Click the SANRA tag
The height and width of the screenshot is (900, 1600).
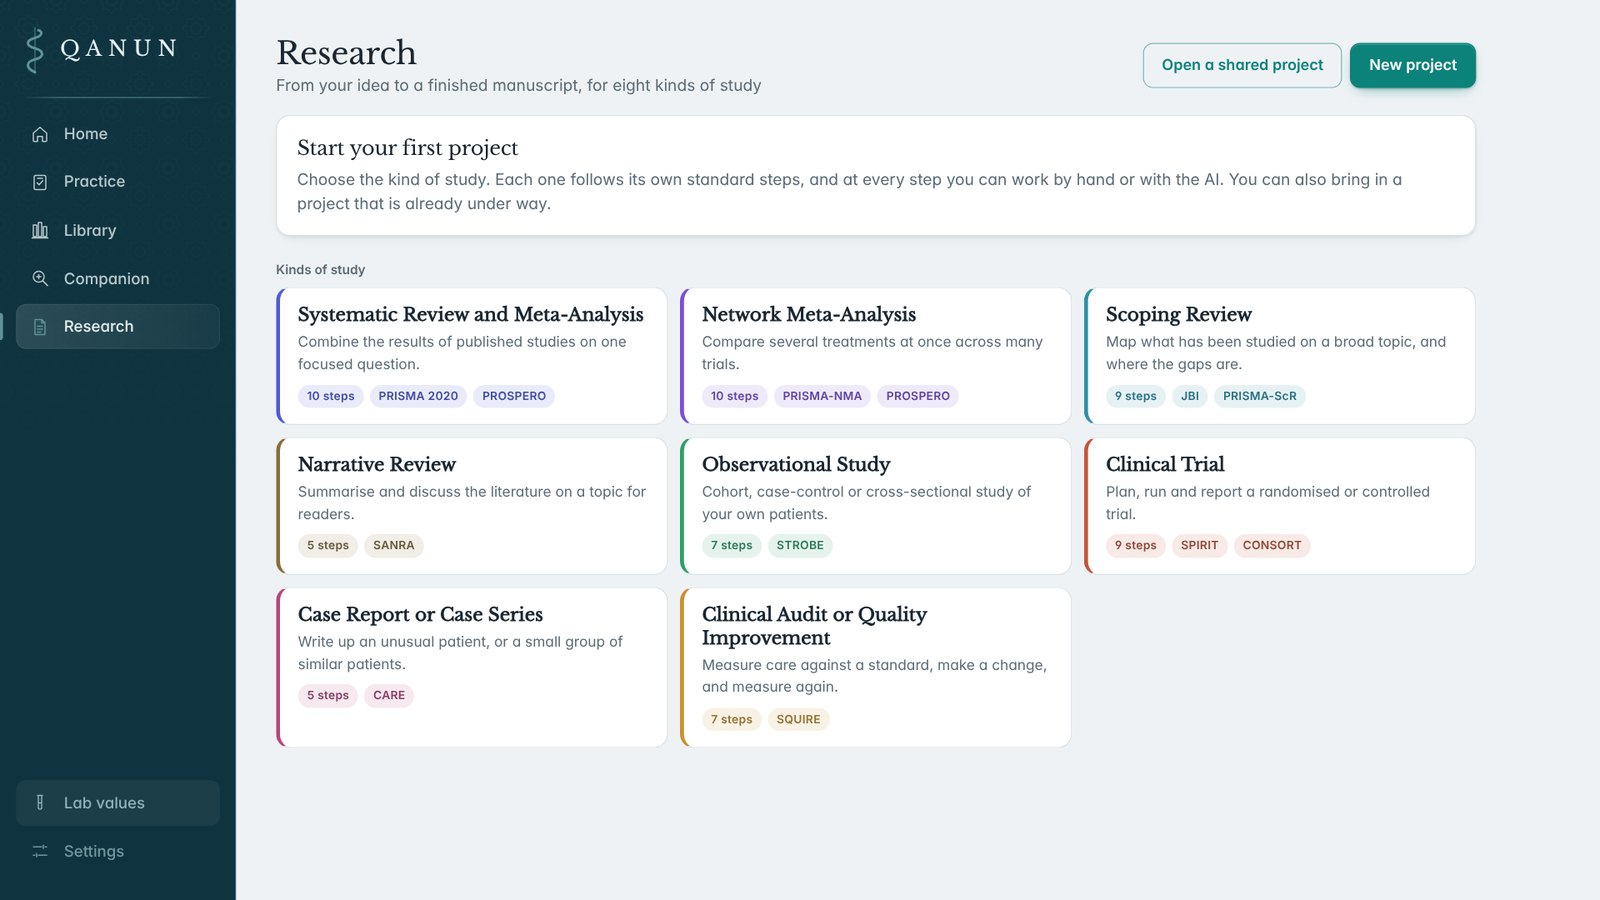point(394,546)
